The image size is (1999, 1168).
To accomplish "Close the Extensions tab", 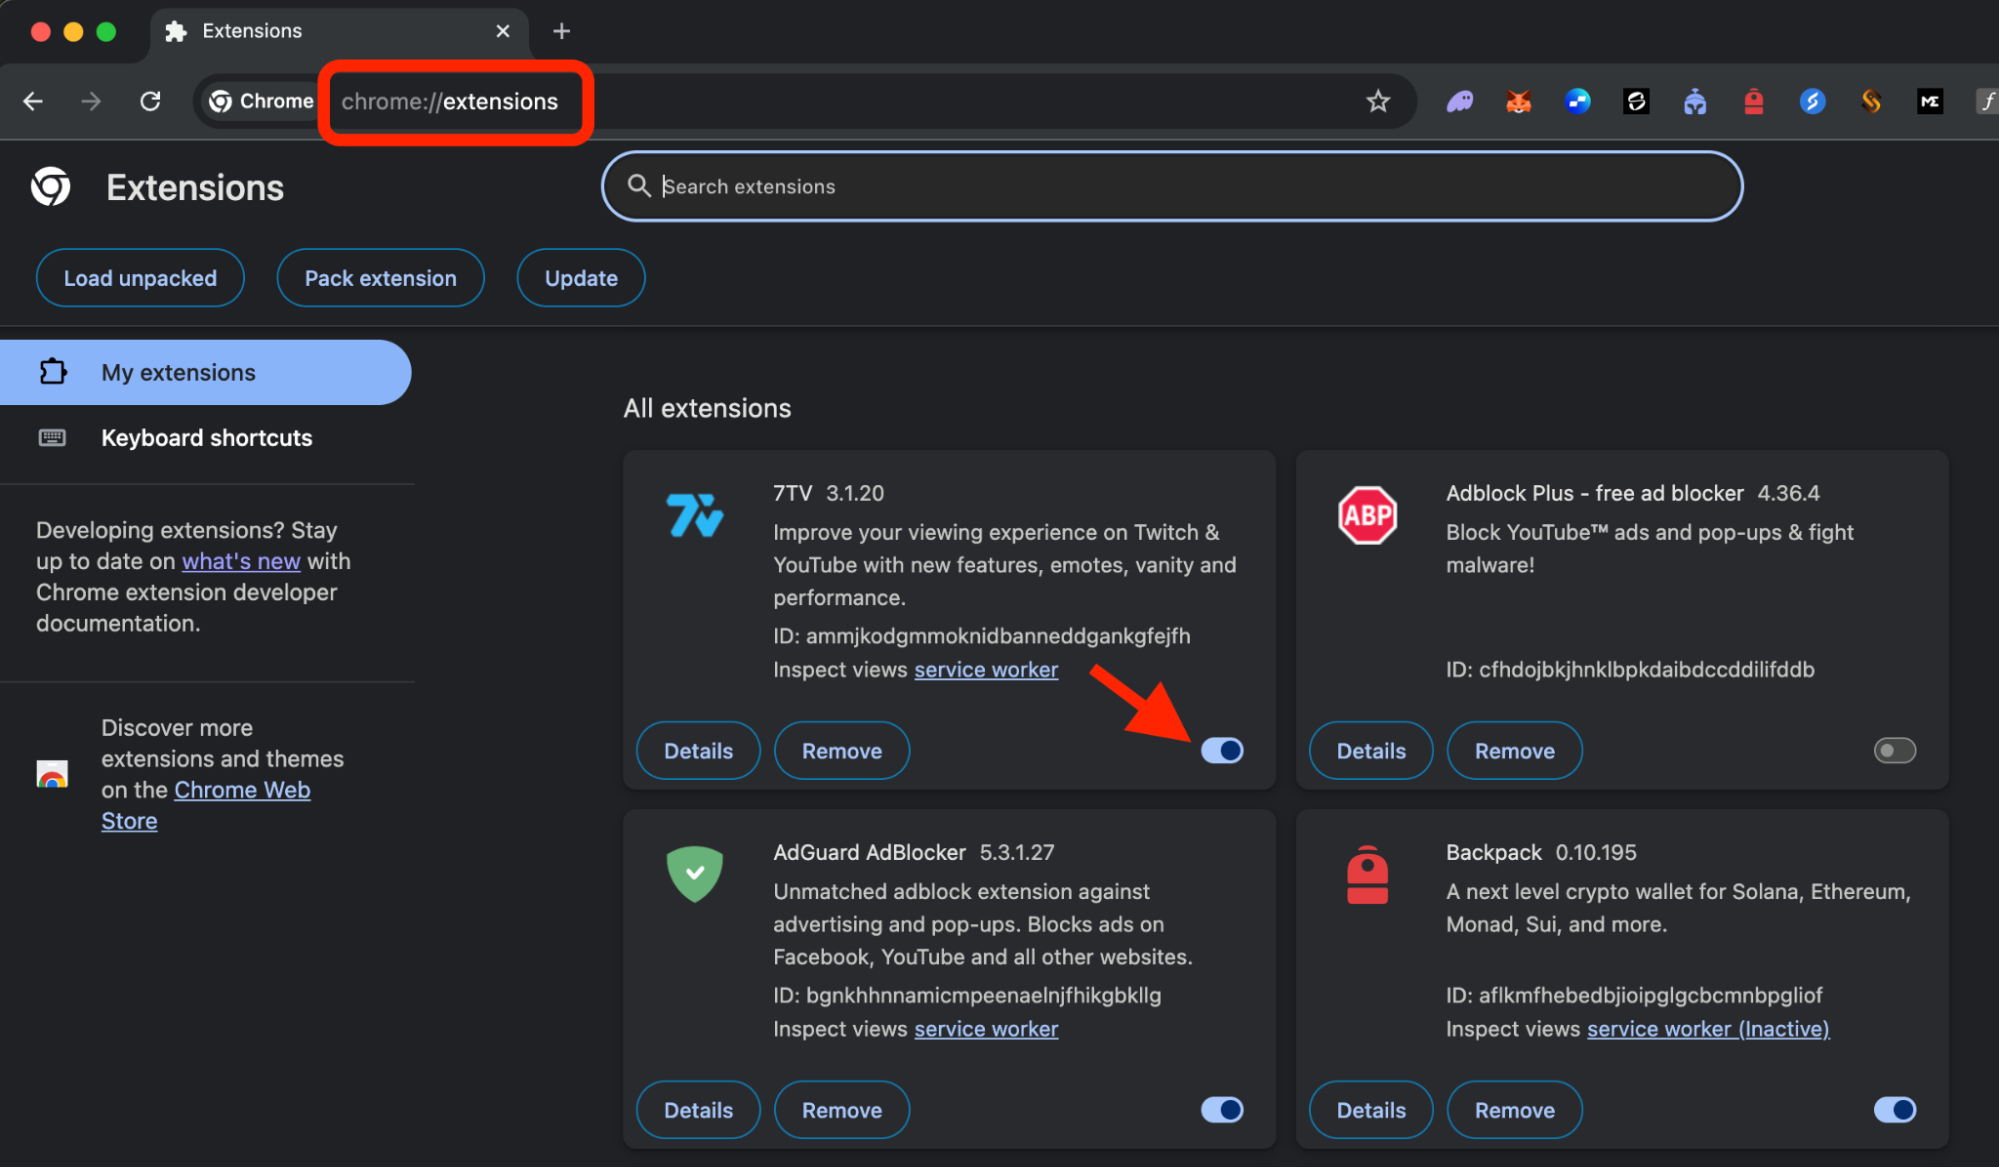I will pos(503,31).
